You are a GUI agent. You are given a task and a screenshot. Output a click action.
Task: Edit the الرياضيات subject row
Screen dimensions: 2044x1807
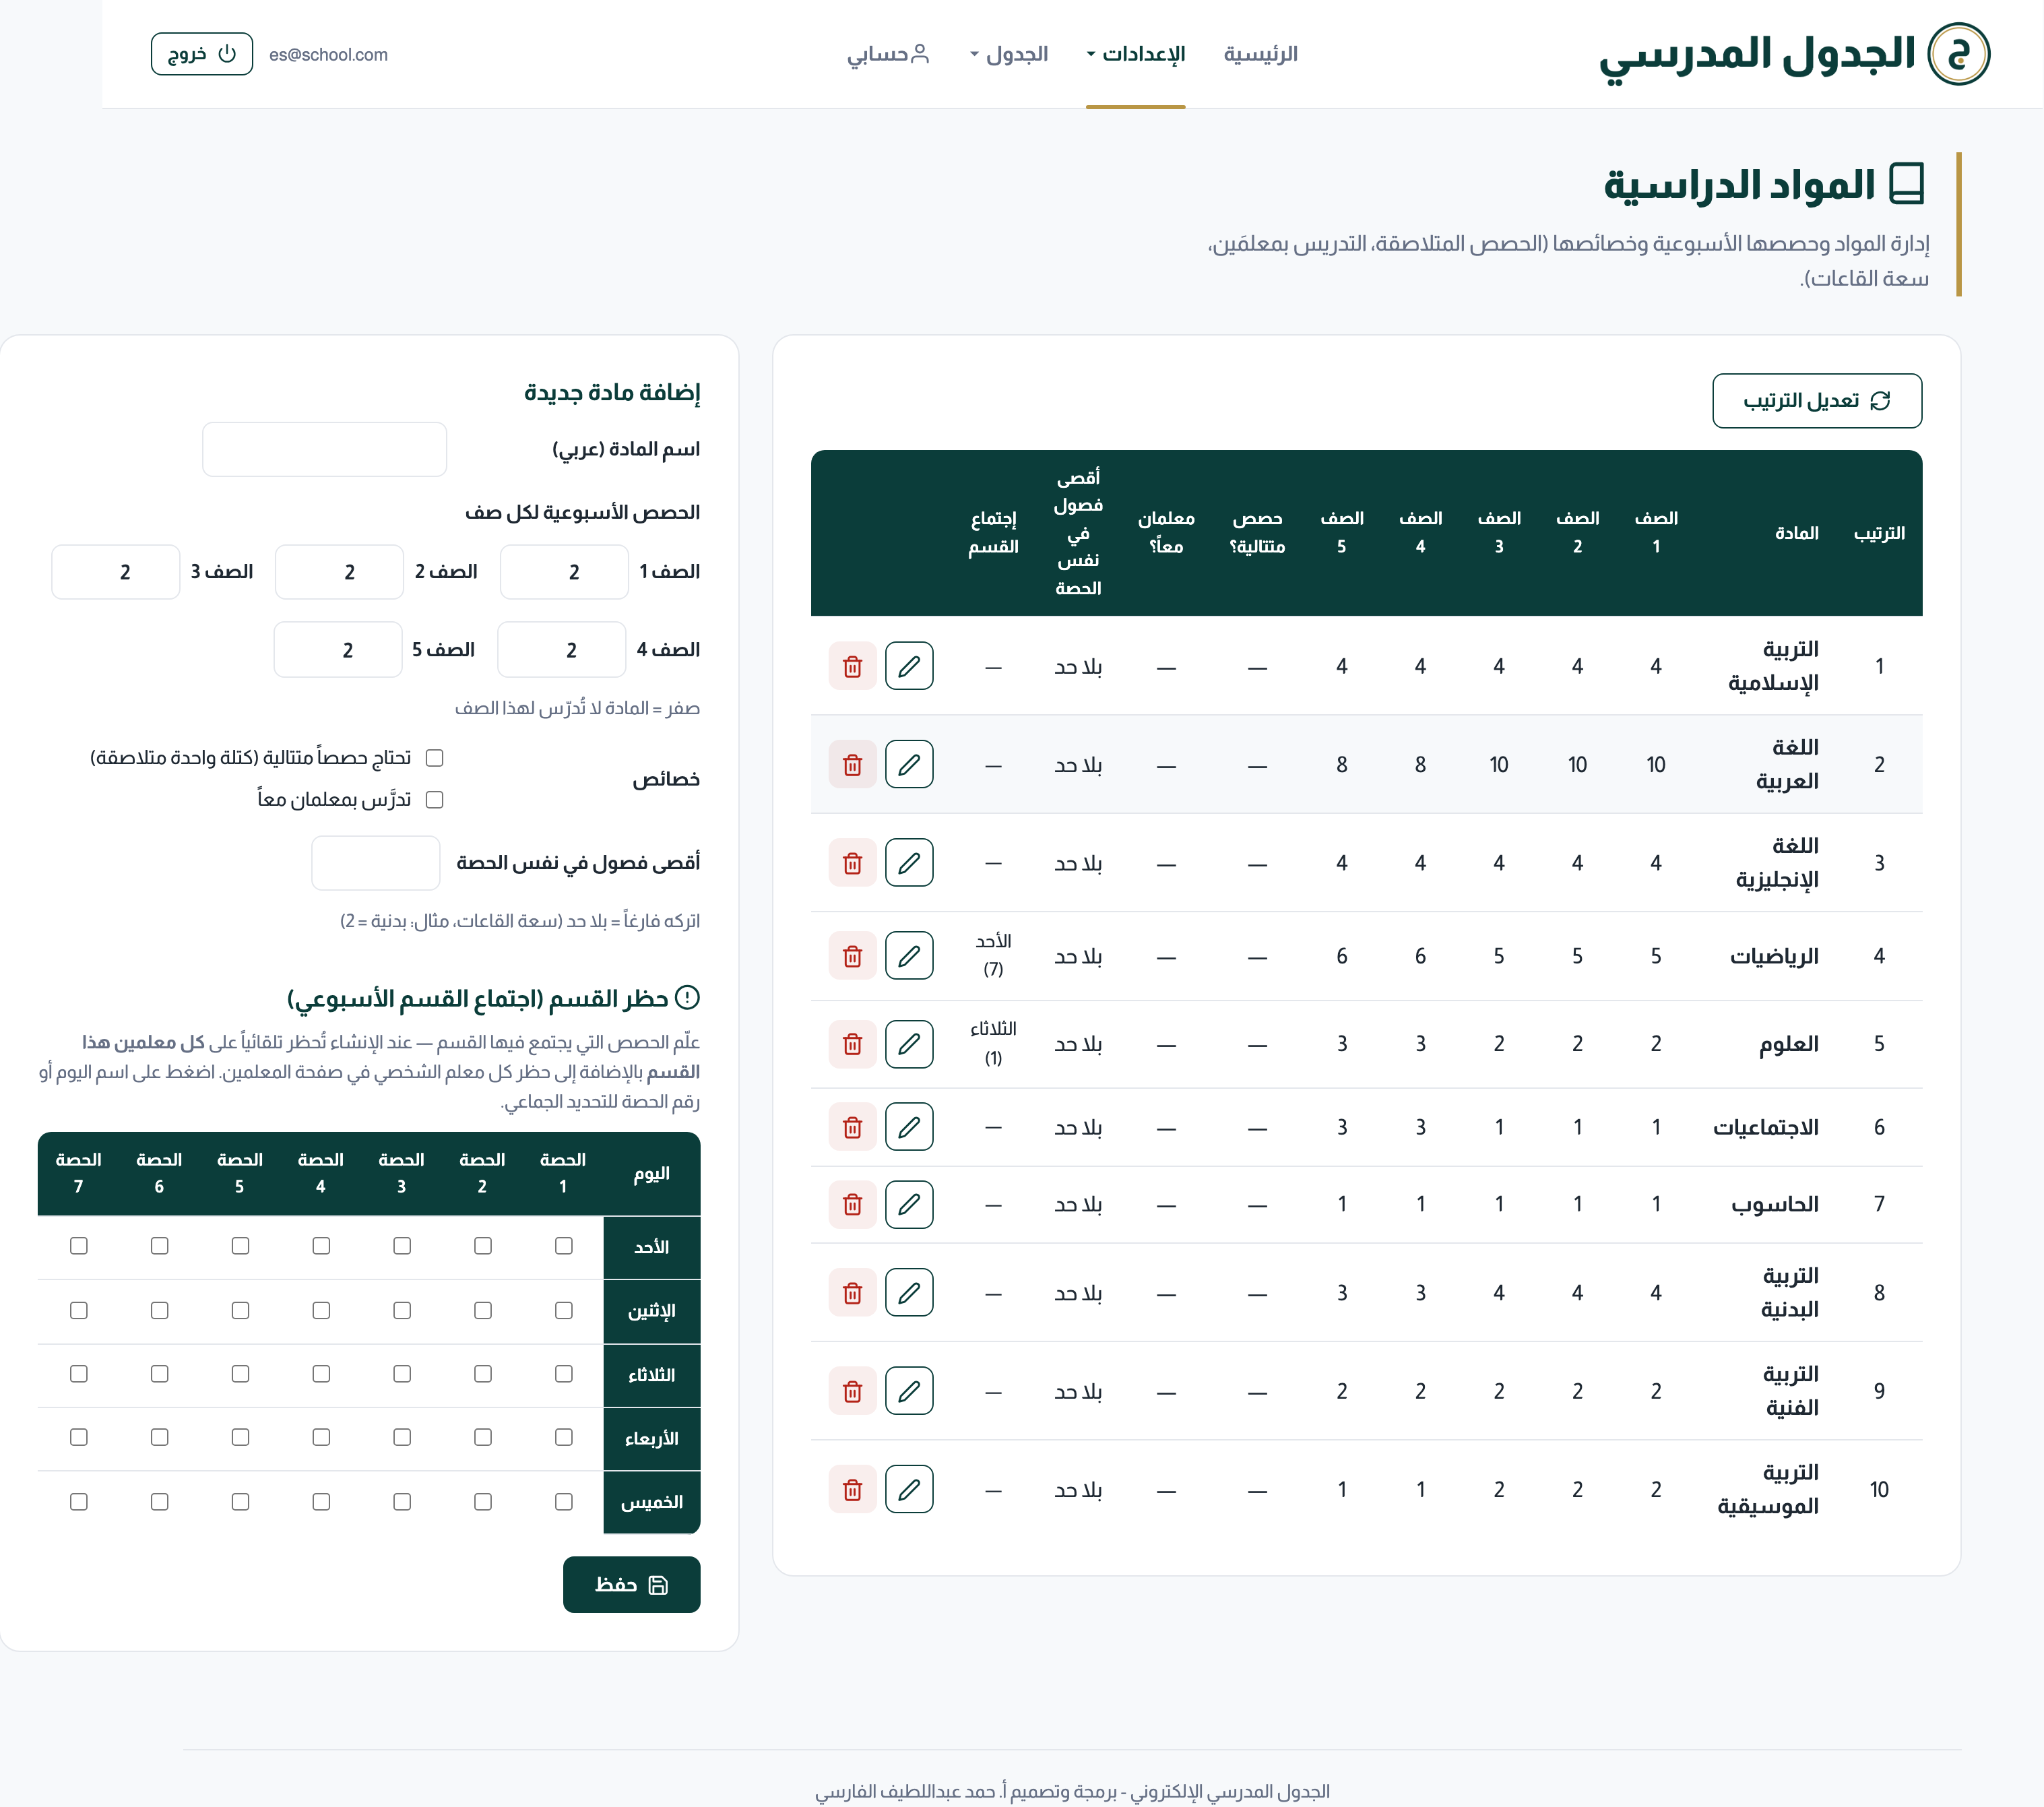(x=909, y=956)
